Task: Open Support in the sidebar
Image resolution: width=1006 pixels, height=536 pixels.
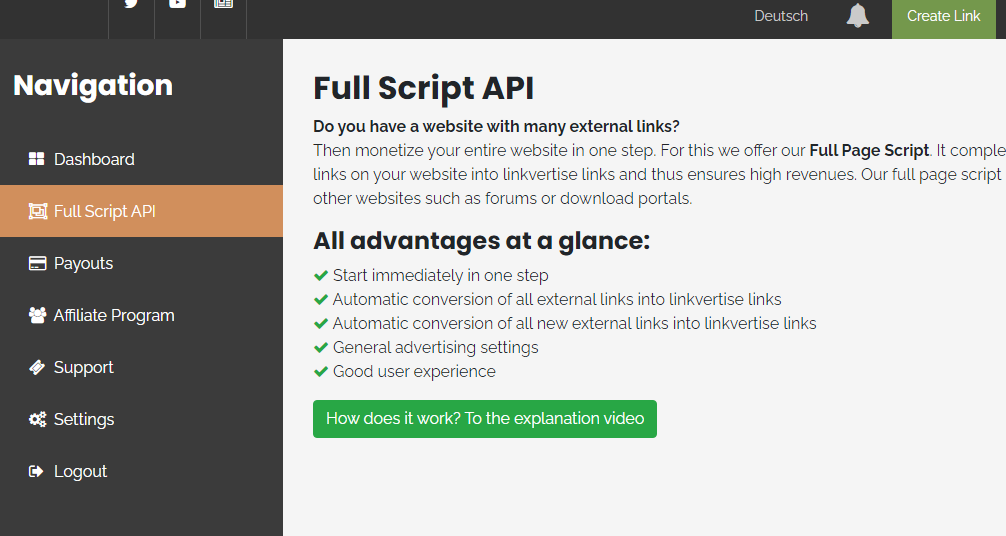Action: pos(83,367)
